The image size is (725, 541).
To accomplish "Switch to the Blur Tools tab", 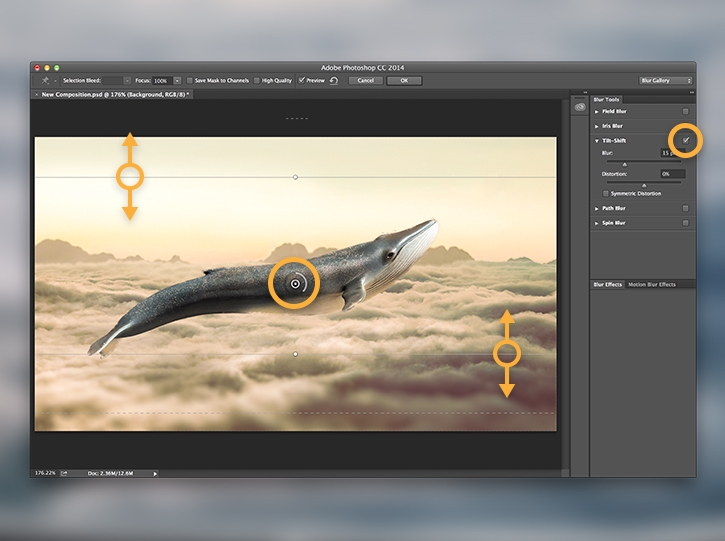I will coord(606,99).
